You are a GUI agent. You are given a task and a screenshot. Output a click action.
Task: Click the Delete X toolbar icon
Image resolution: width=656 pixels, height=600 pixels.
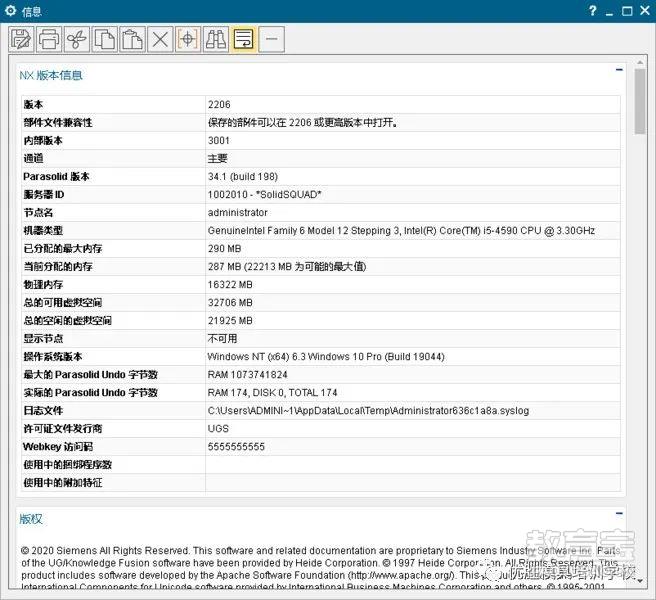coord(160,39)
